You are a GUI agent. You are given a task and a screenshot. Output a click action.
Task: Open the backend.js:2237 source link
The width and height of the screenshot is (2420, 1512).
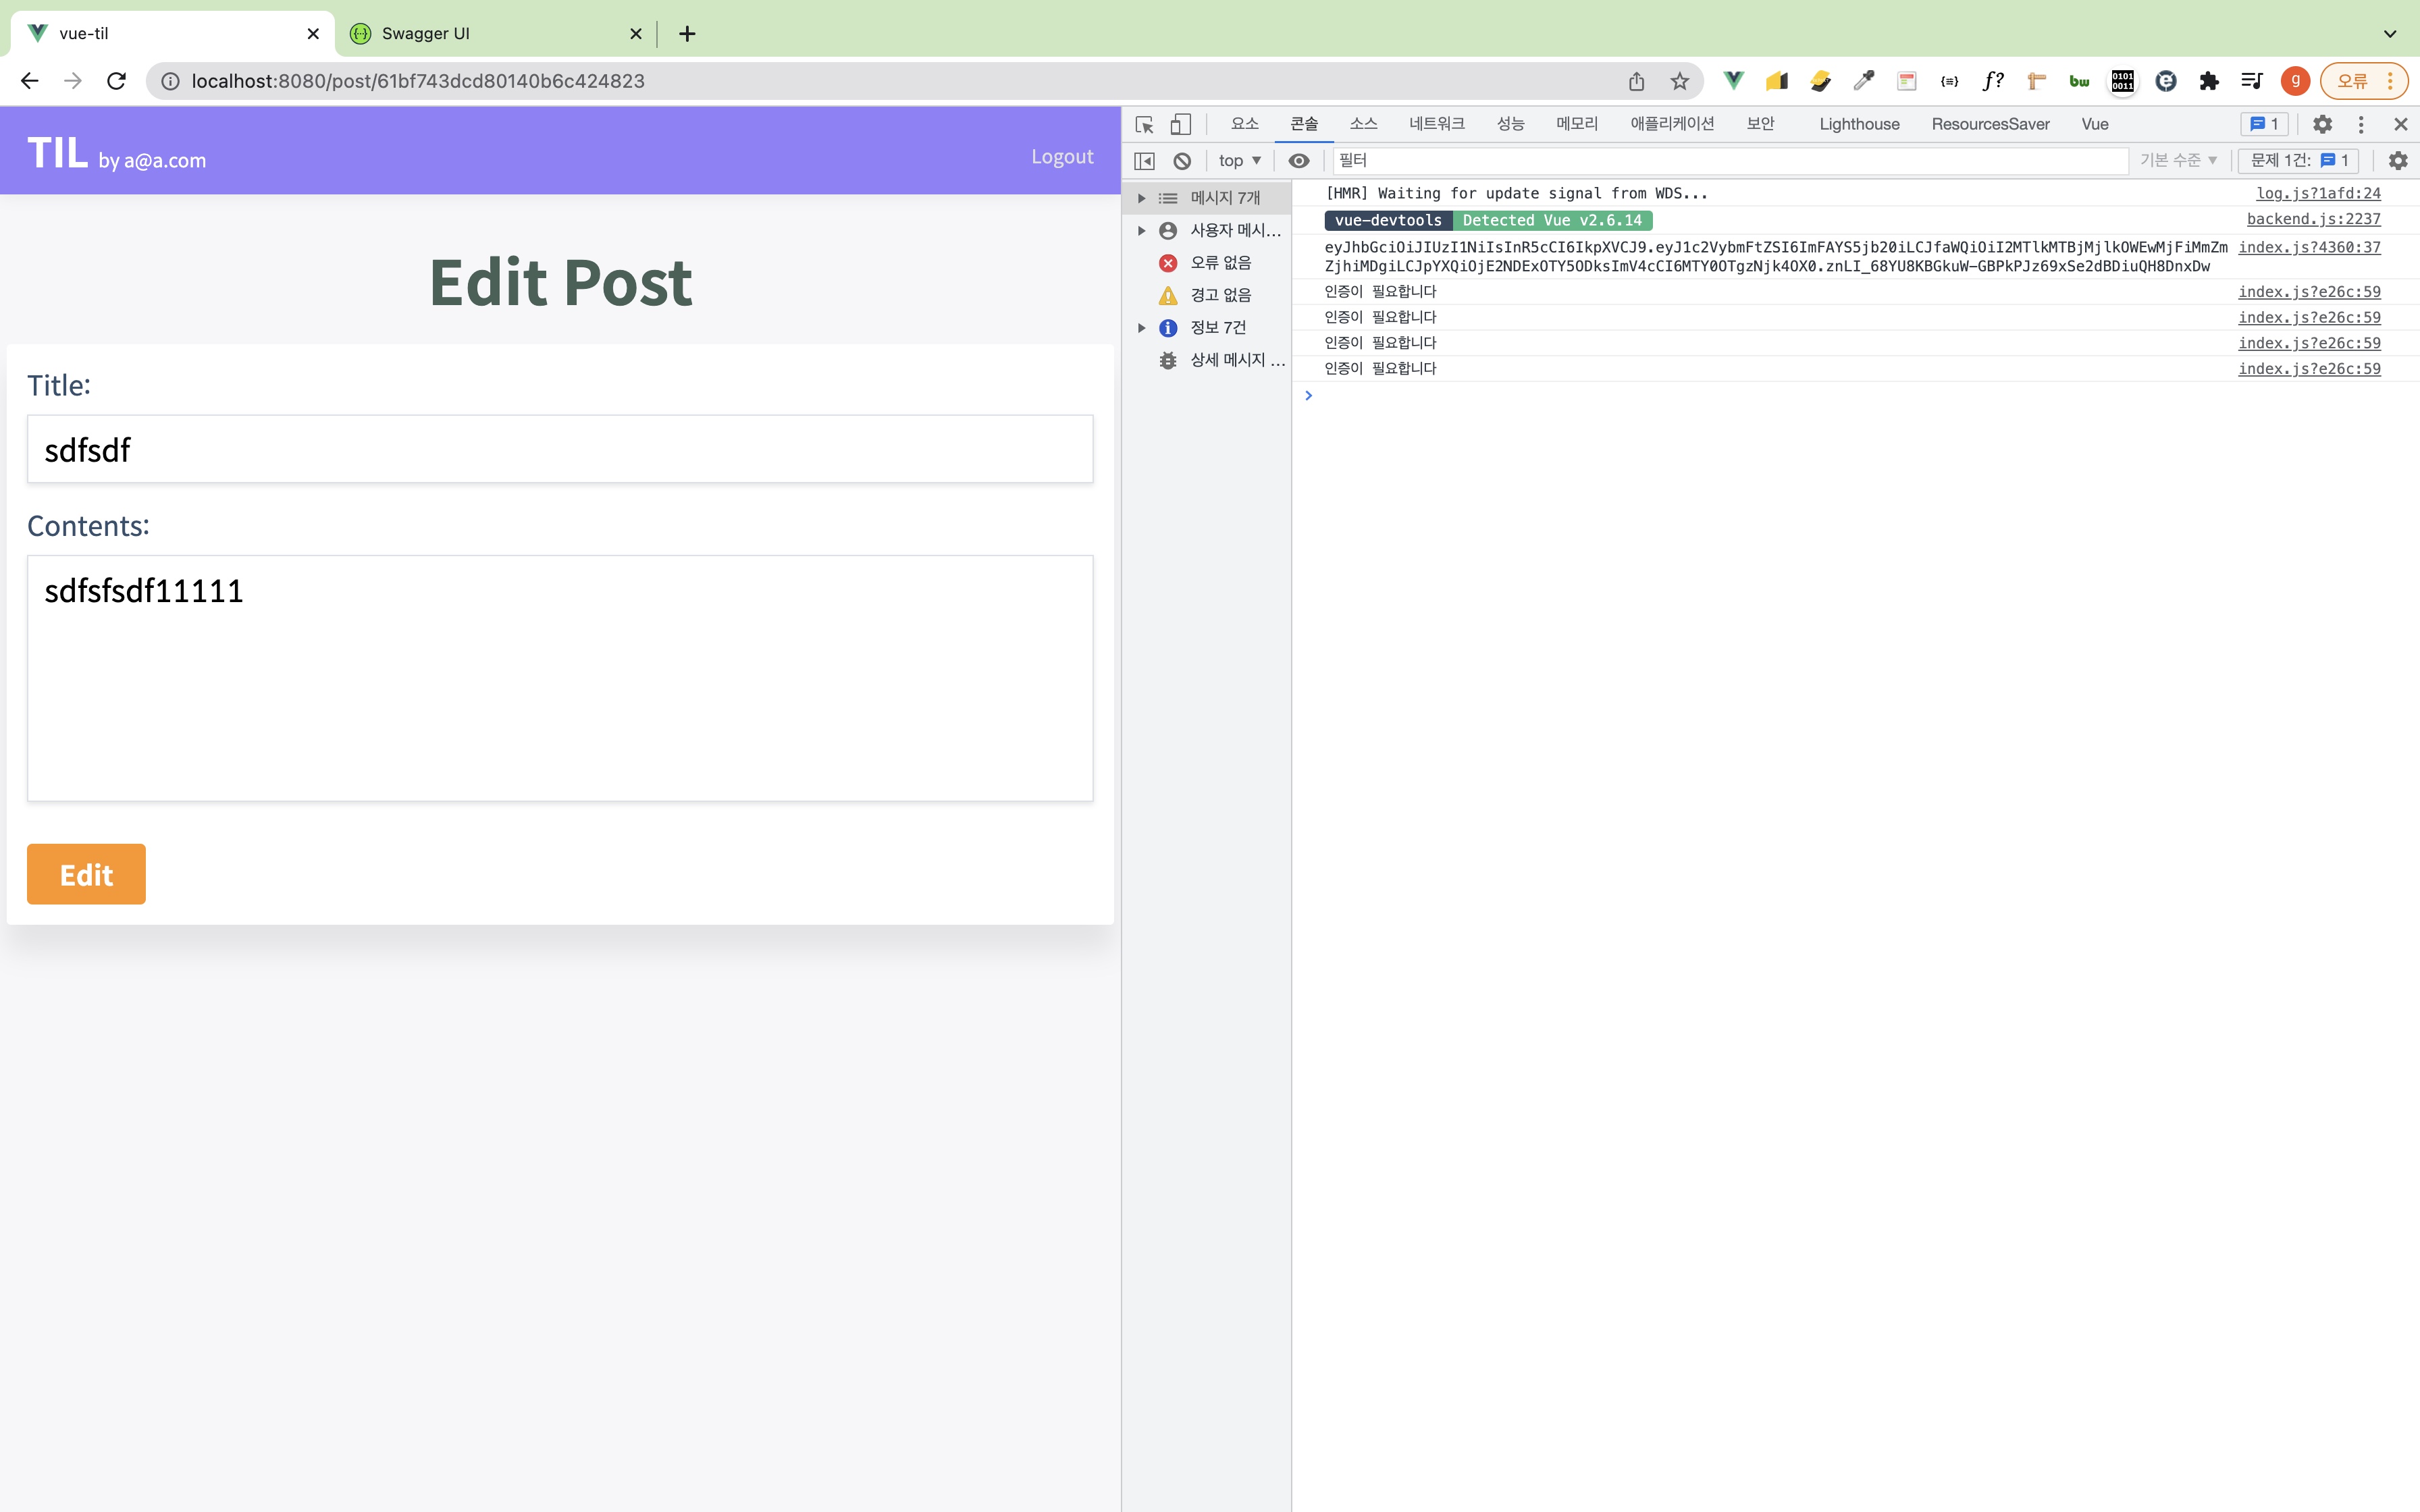point(2313,219)
